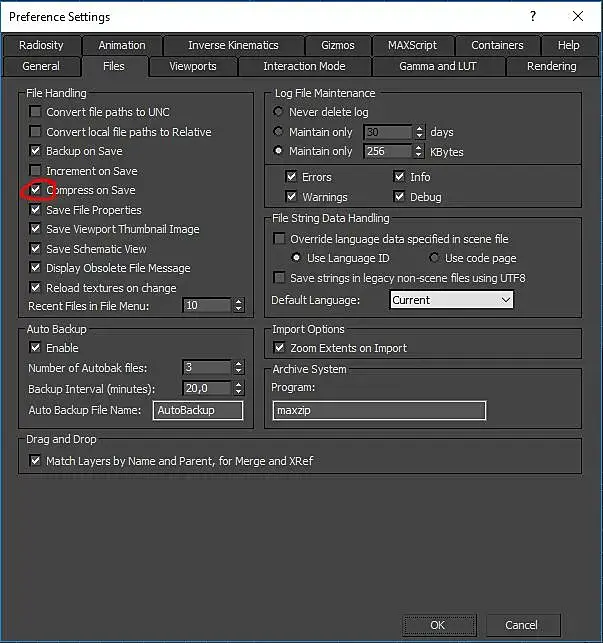The image size is (603, 643).
Task: Adjust the days spinner arrows
Action: (419, 132)
